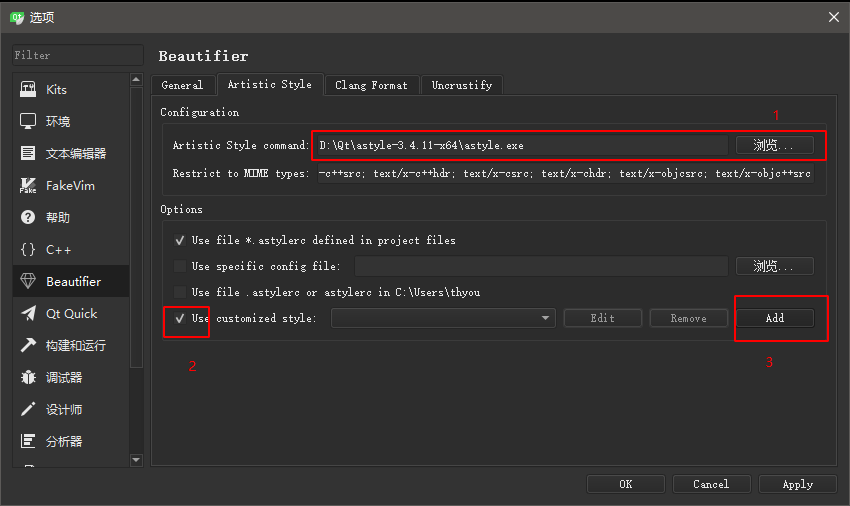This screenshot has height=506, width=850.
Task: Open the Qt Quick category icon
Action: point(28,314)
